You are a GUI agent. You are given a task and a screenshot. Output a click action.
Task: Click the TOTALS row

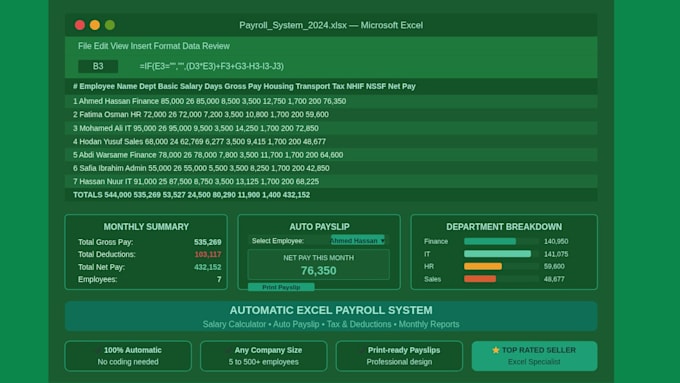331,195
